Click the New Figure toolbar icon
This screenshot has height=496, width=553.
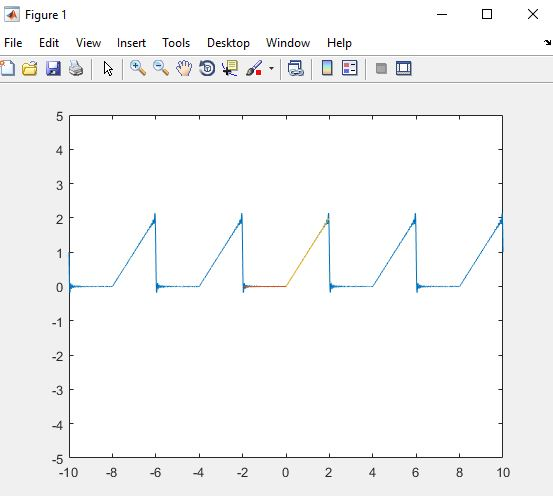[x=7, y=68]
